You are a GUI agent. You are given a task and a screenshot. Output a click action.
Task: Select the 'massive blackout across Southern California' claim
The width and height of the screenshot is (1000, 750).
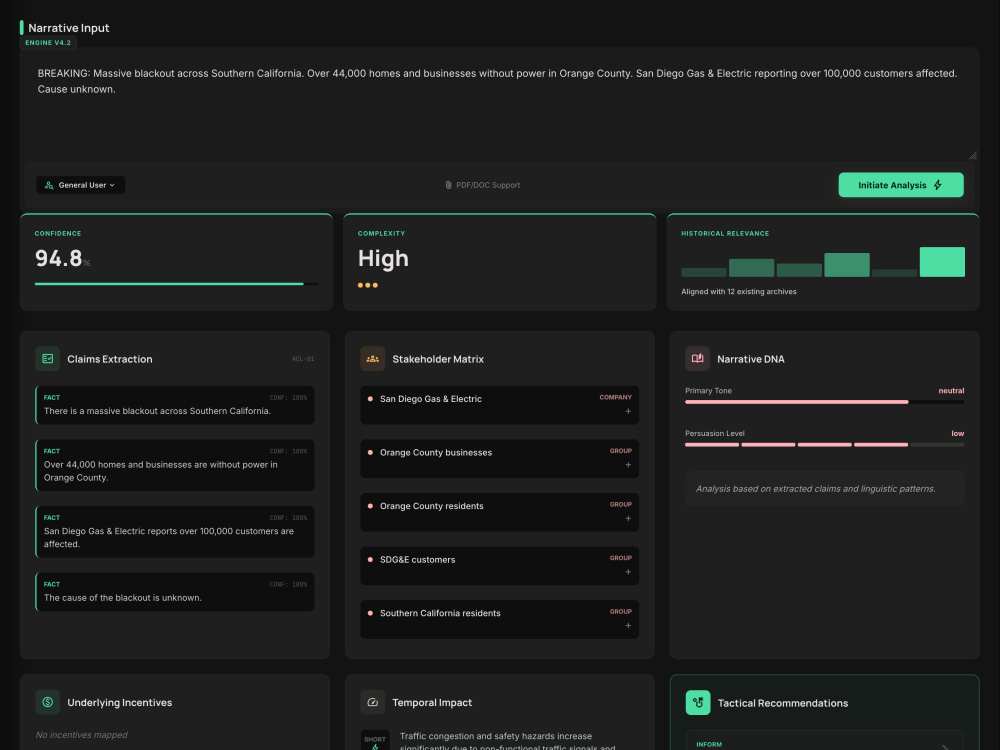[x=175, y=405]
